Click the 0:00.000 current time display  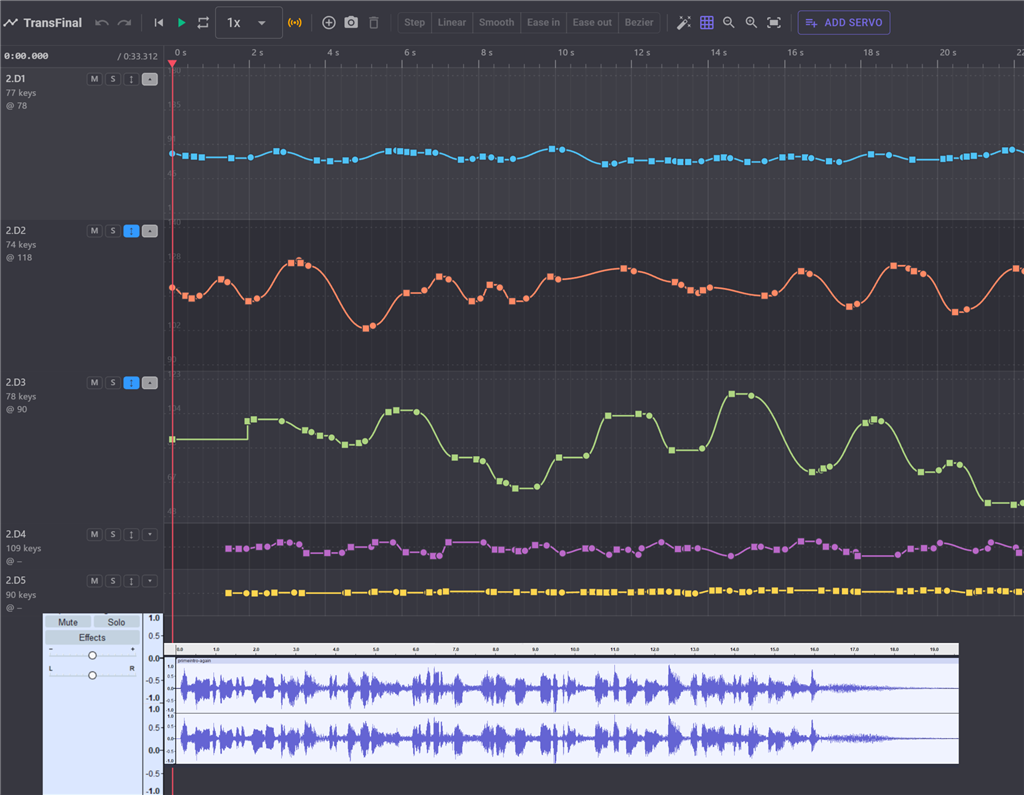(26, 56)
